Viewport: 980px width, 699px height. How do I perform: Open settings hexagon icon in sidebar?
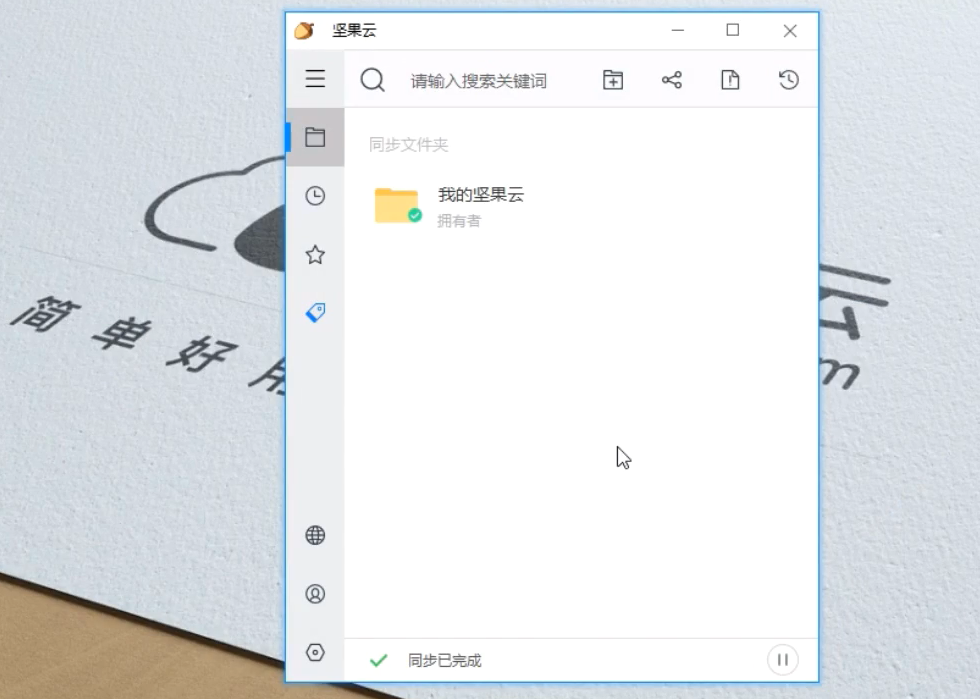(x=315, y=652)
